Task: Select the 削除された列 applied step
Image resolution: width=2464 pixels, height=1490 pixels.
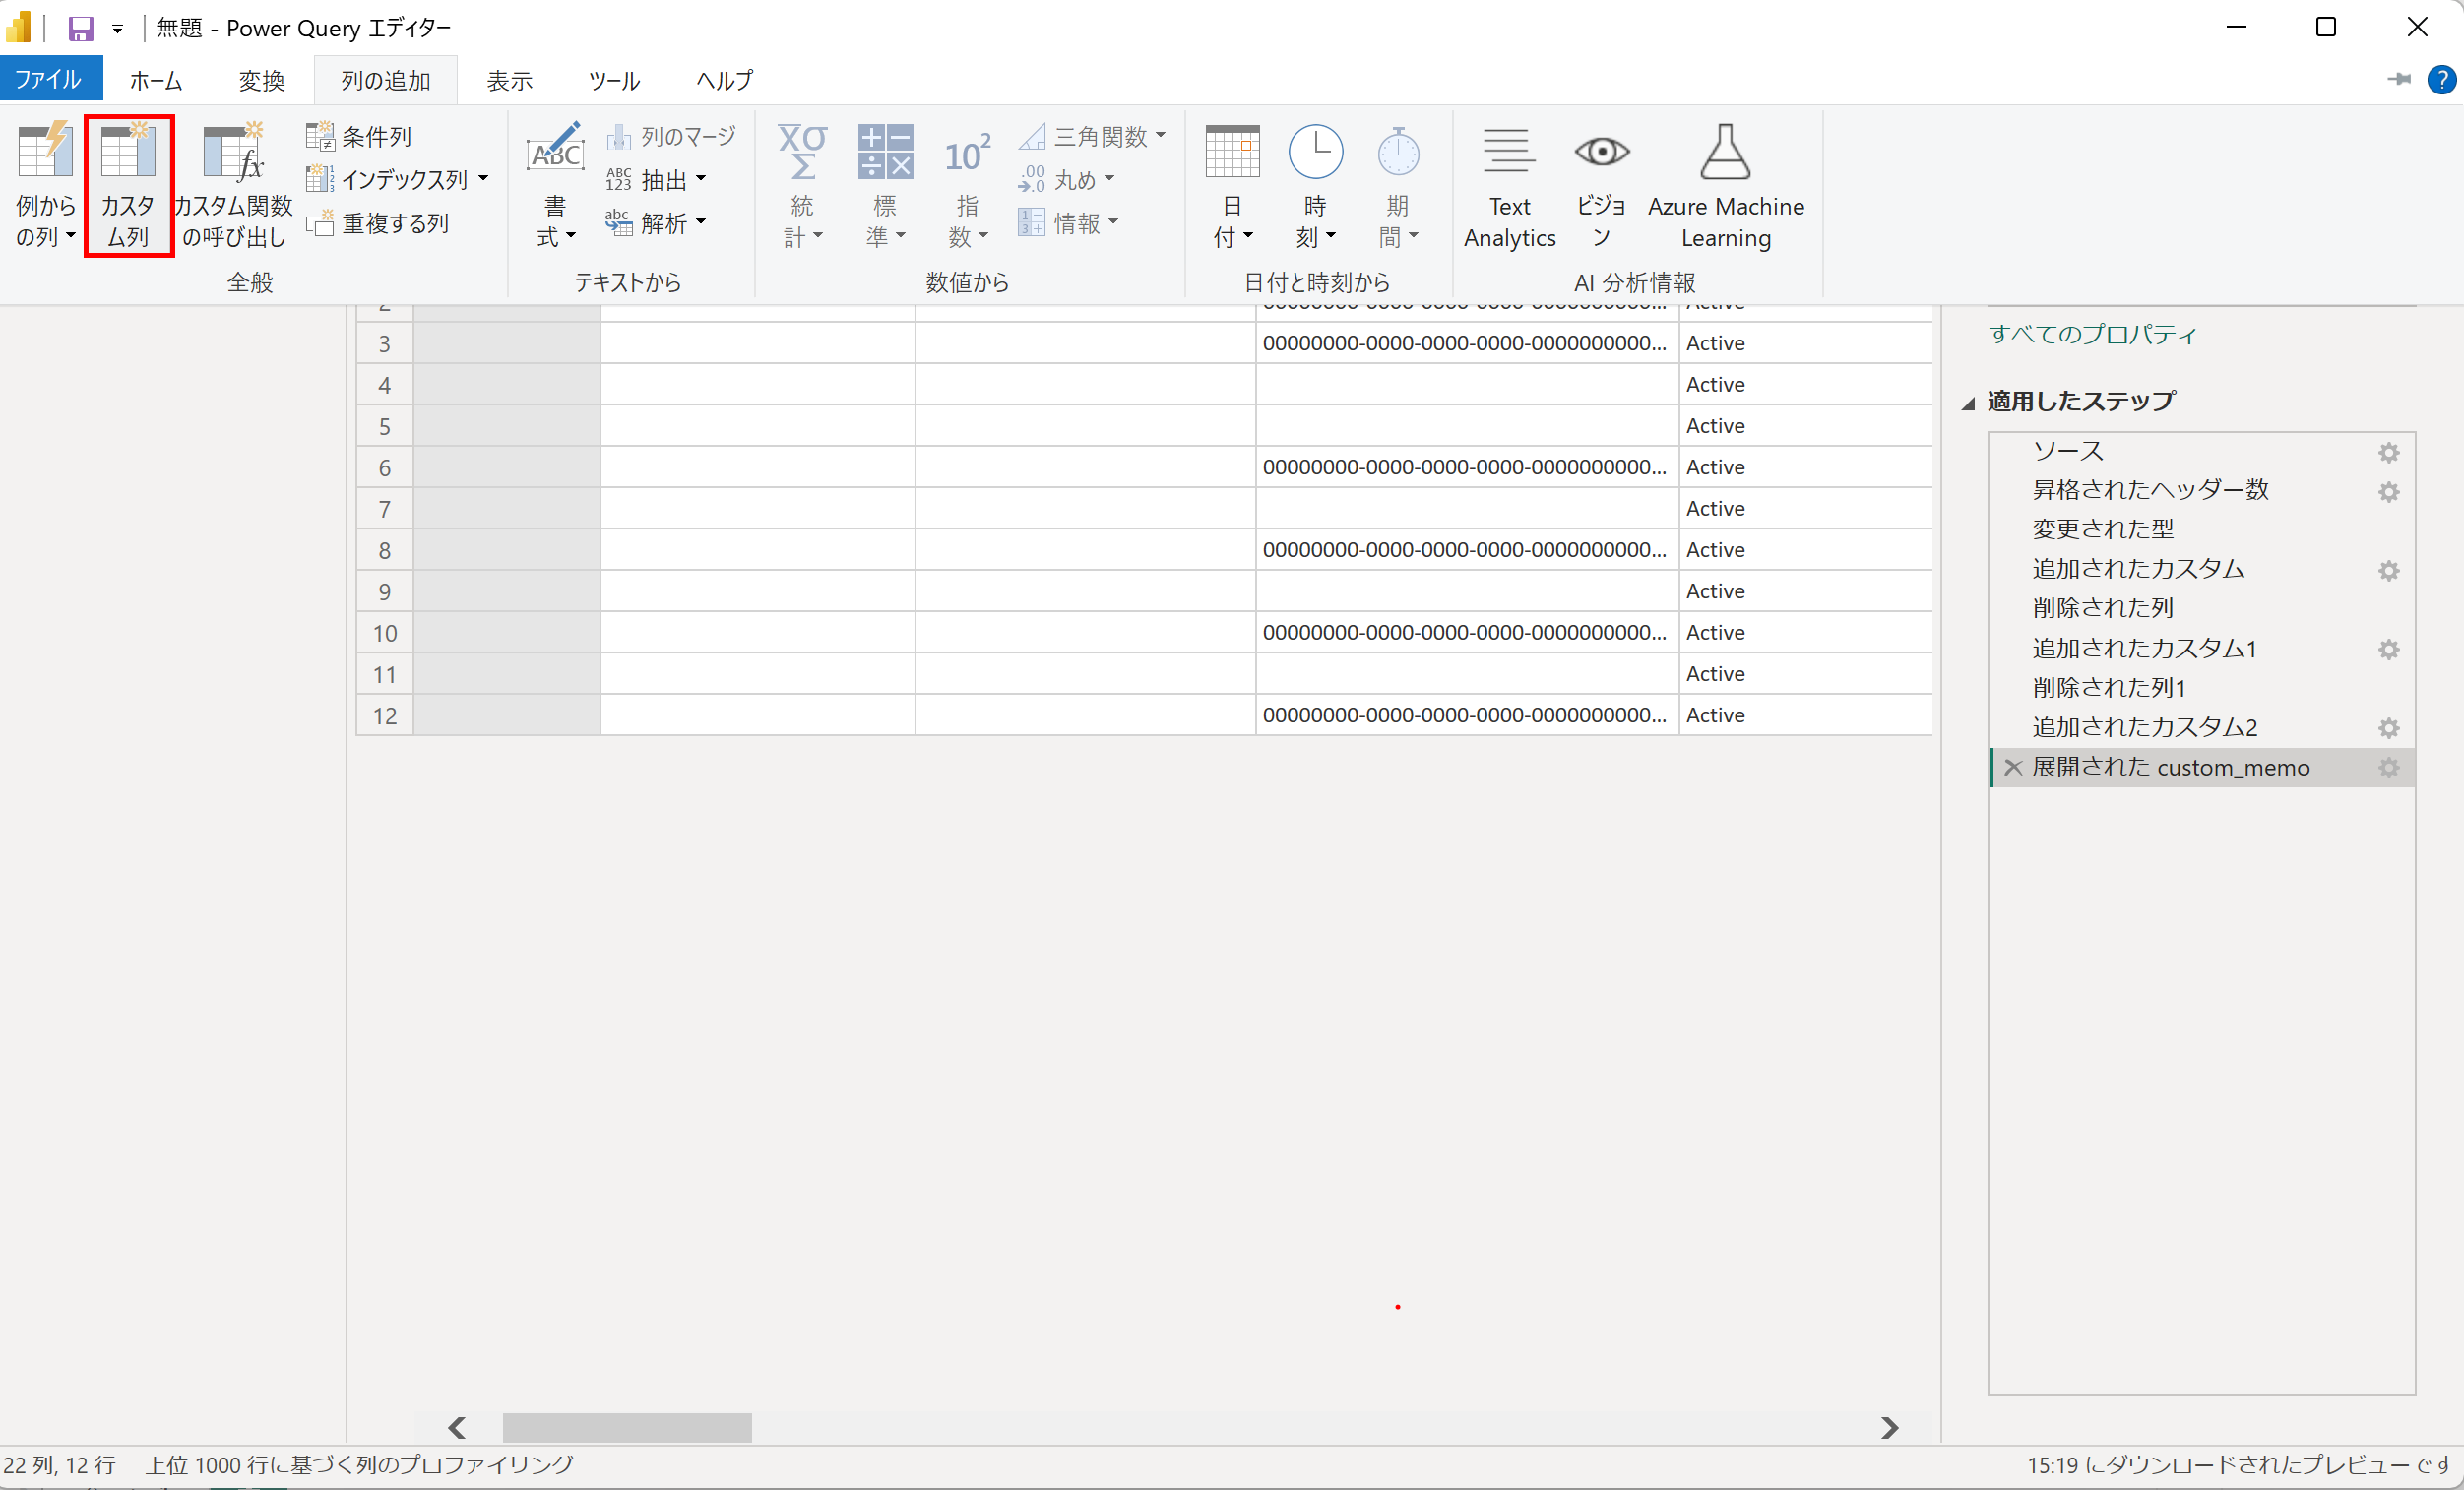Action: (2102, 608)
